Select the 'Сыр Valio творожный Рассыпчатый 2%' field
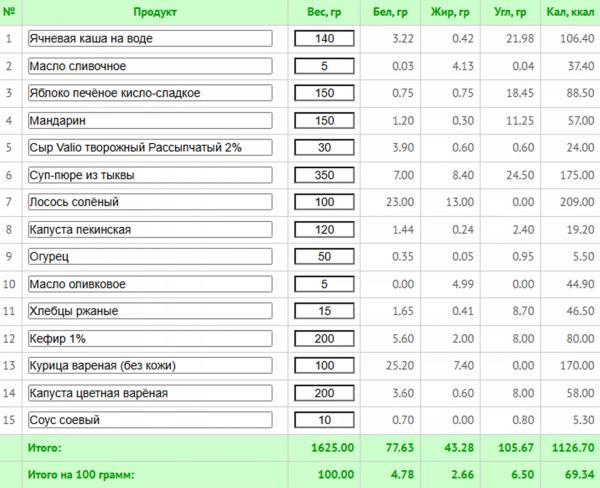Image resolution: width=600 pixels, height=488 pixels. tap(150, 147)
